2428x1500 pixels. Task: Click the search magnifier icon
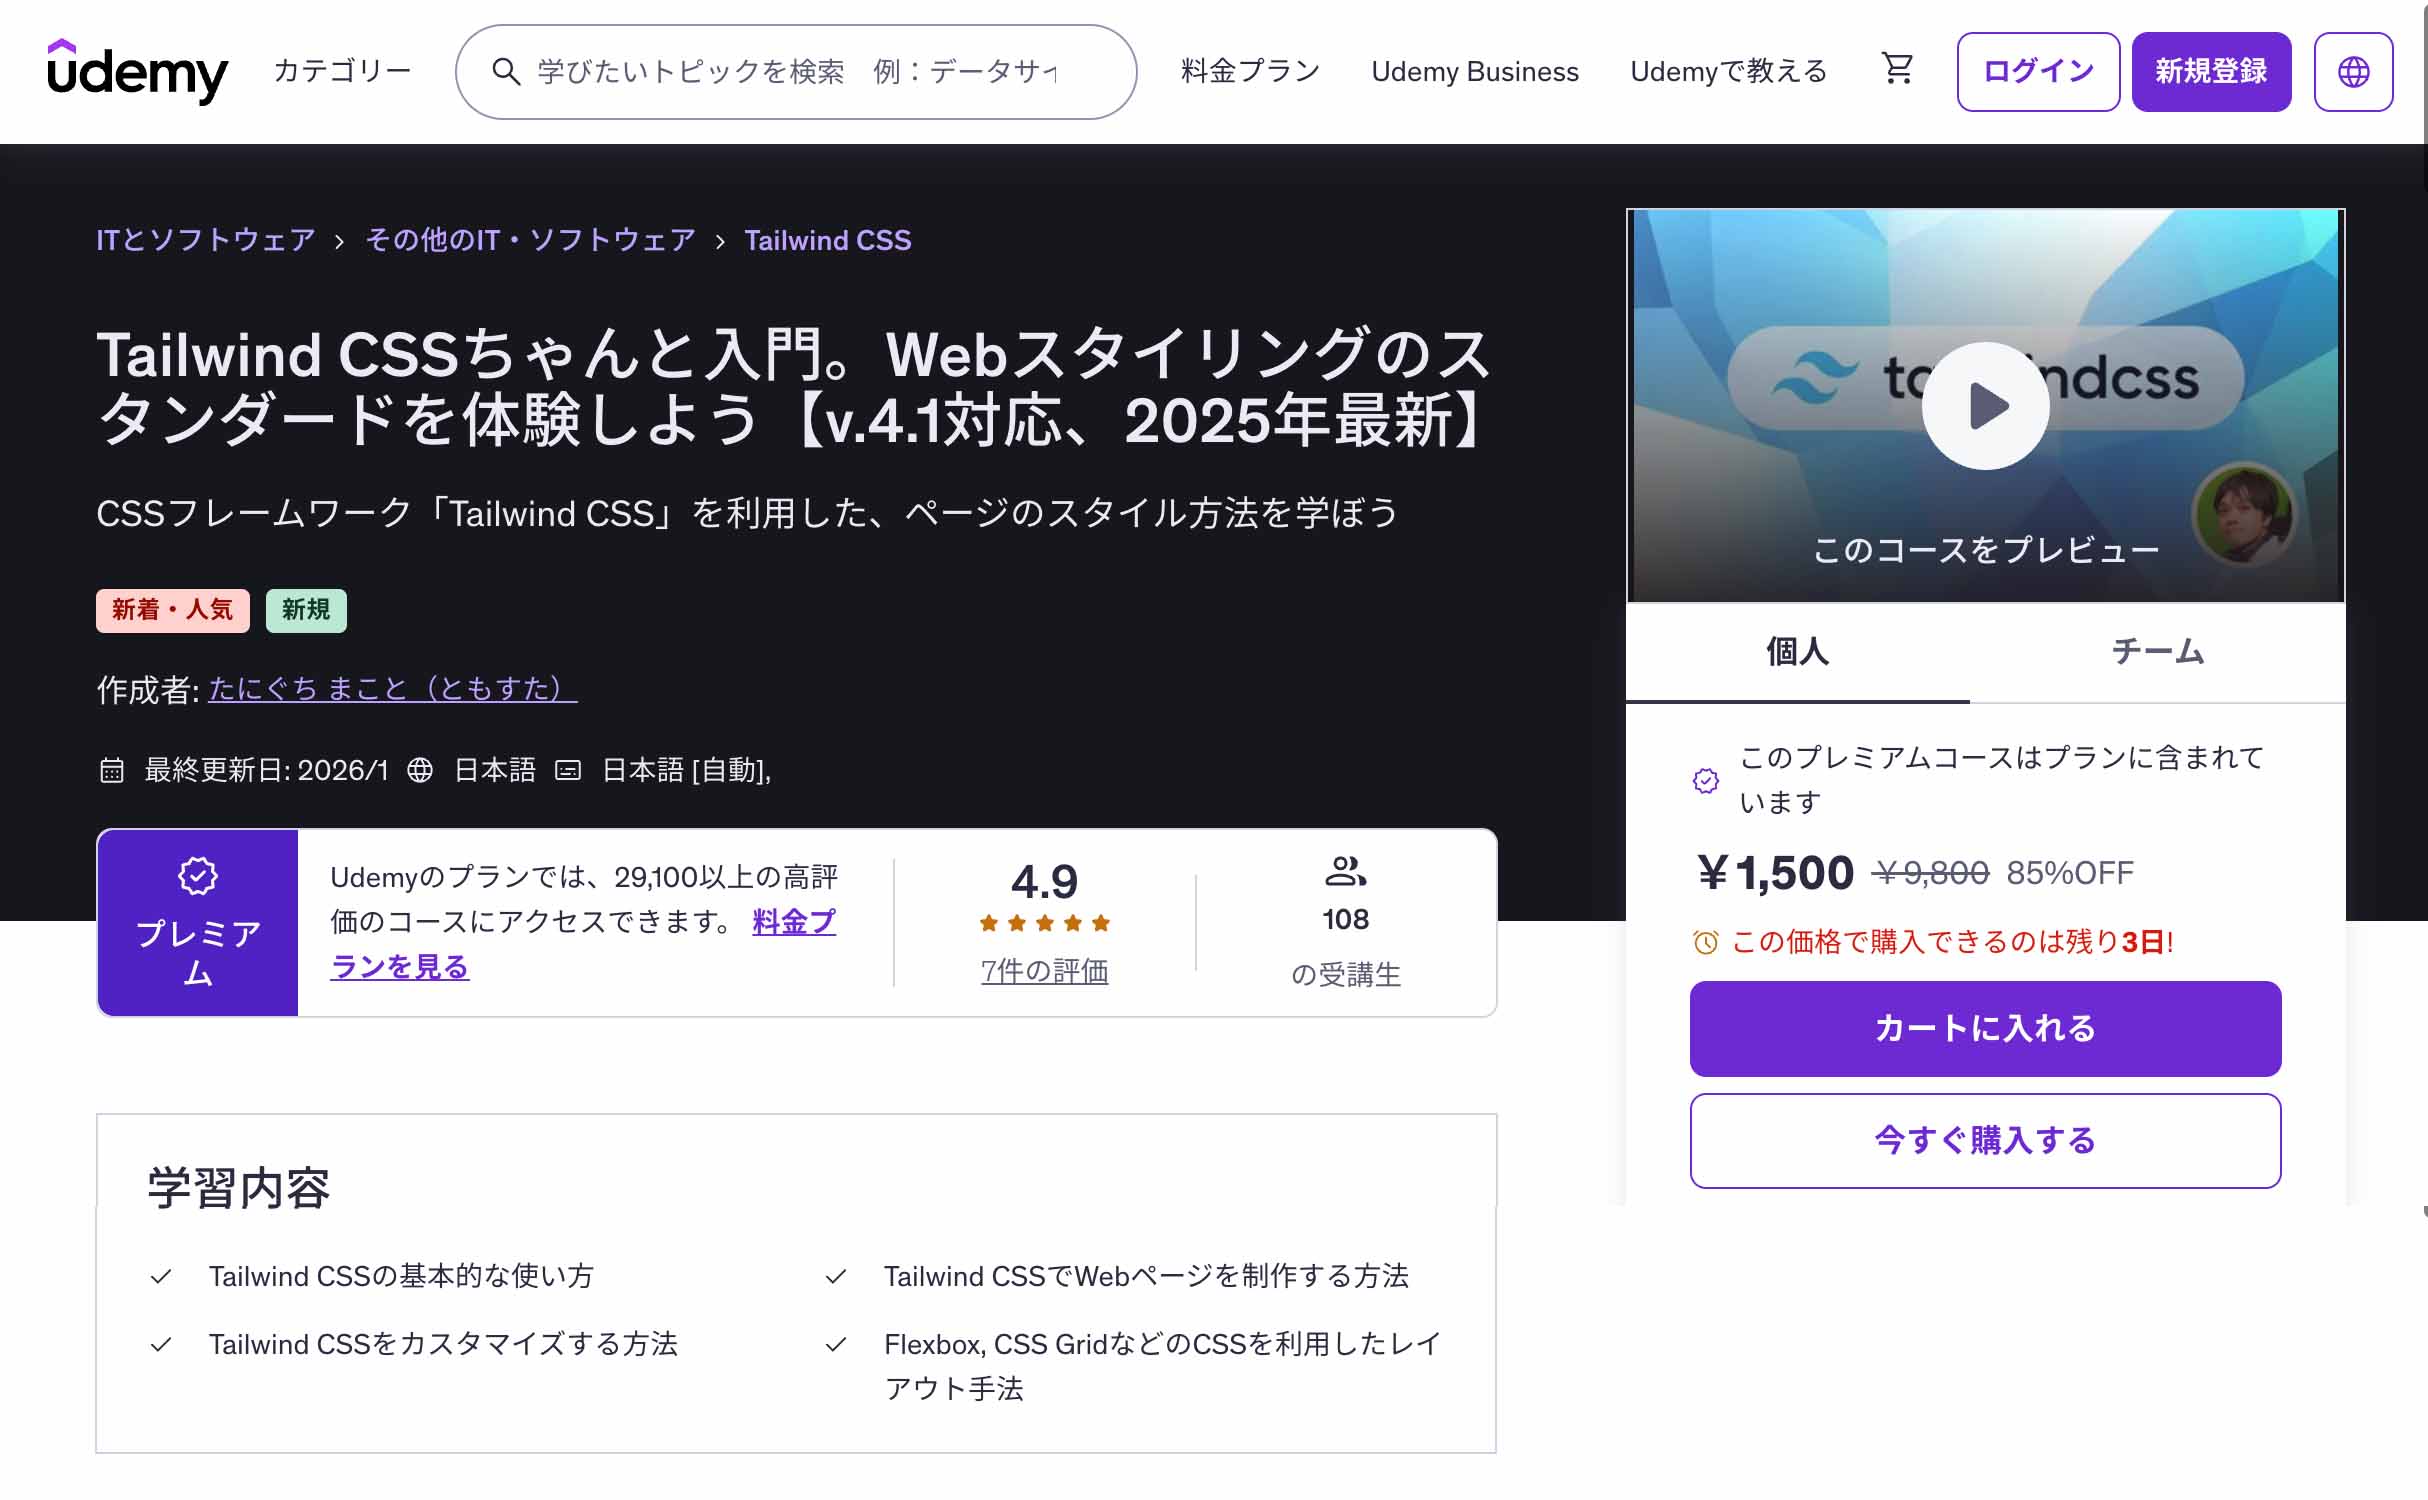[x=507, y=71]
